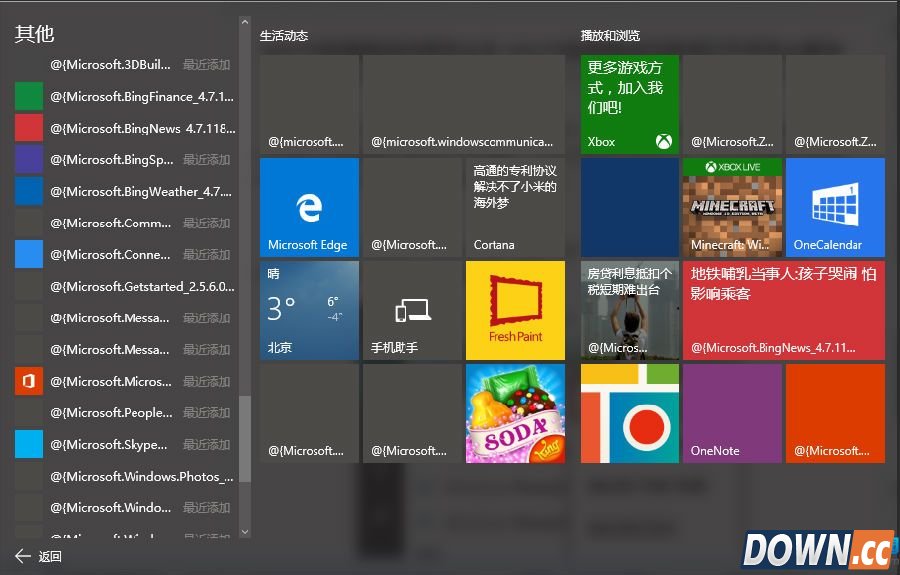
Task: Click the 生活动态 group heading
Action: (284, 36)
